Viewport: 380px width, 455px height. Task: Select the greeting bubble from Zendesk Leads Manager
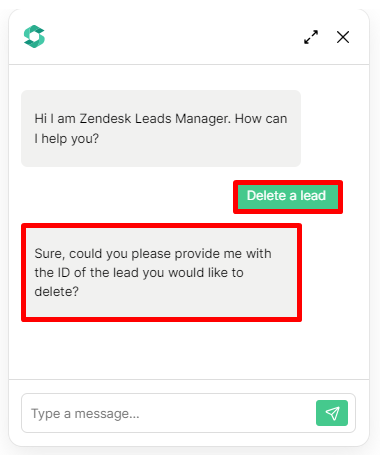coord(161,128)
